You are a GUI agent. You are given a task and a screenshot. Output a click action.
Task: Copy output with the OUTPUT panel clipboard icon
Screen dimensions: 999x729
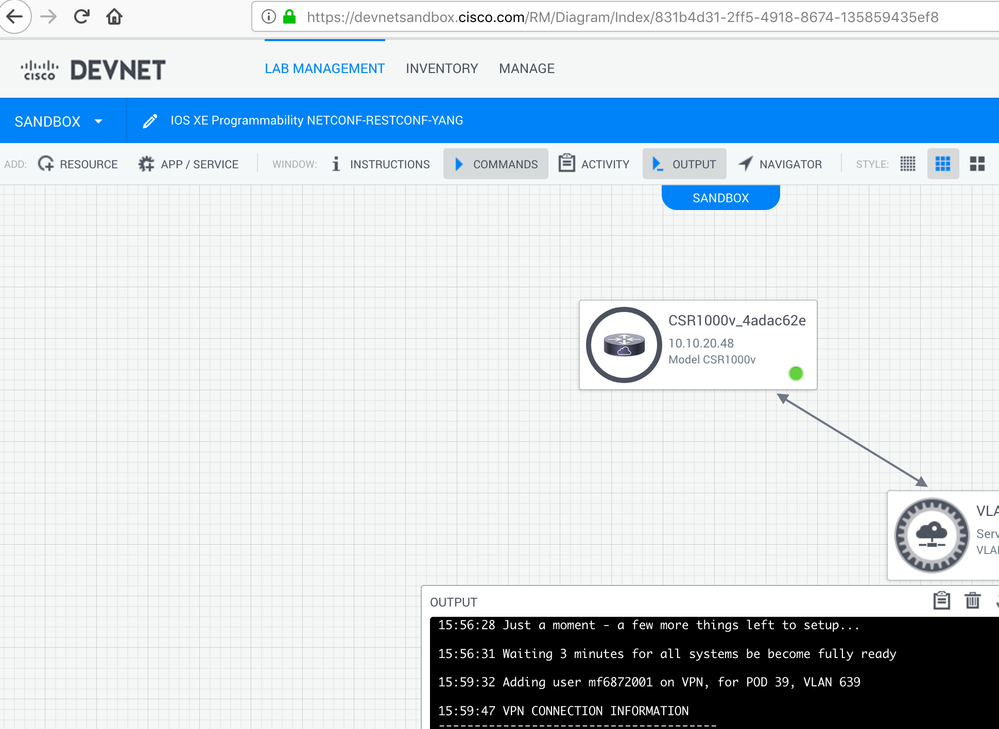click(941, 600)
